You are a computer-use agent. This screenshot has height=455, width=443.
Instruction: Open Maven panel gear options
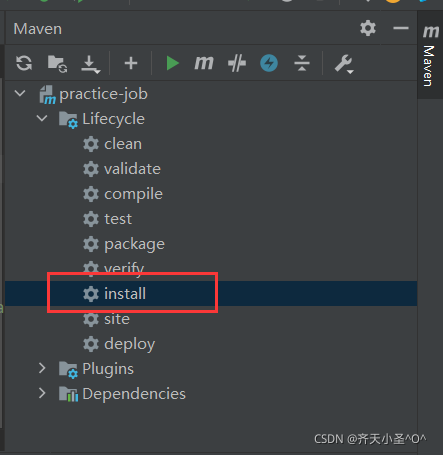368,28
